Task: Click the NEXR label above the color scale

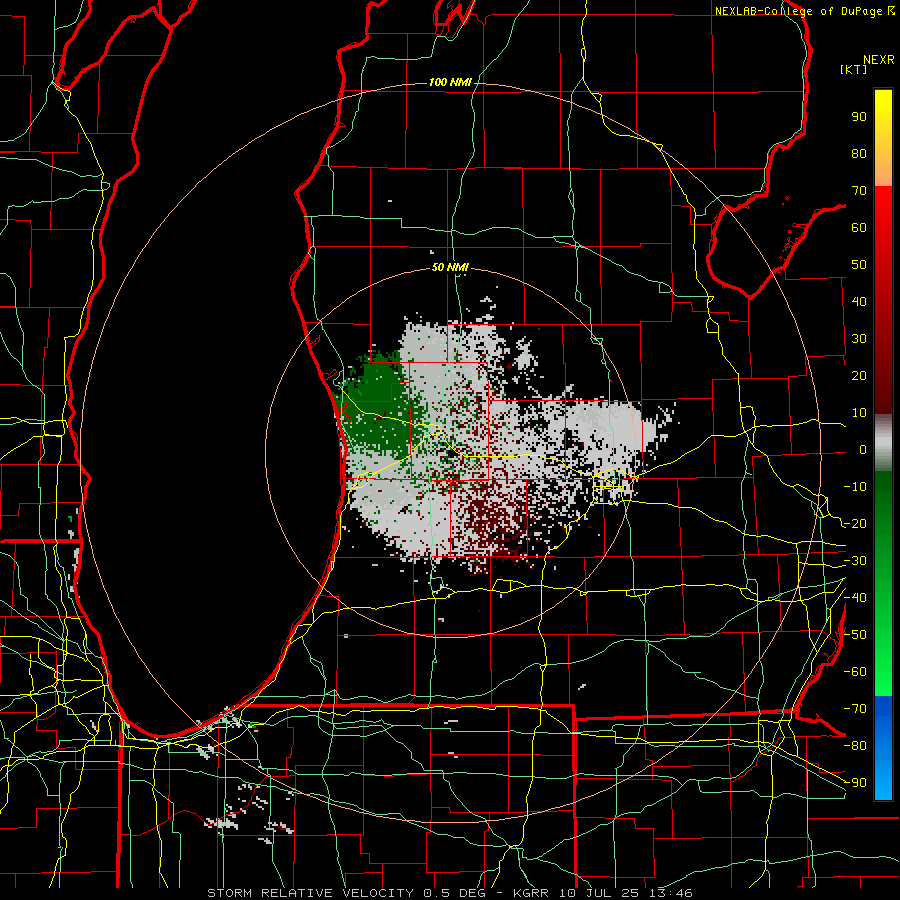Action: [x=878, y=60]
